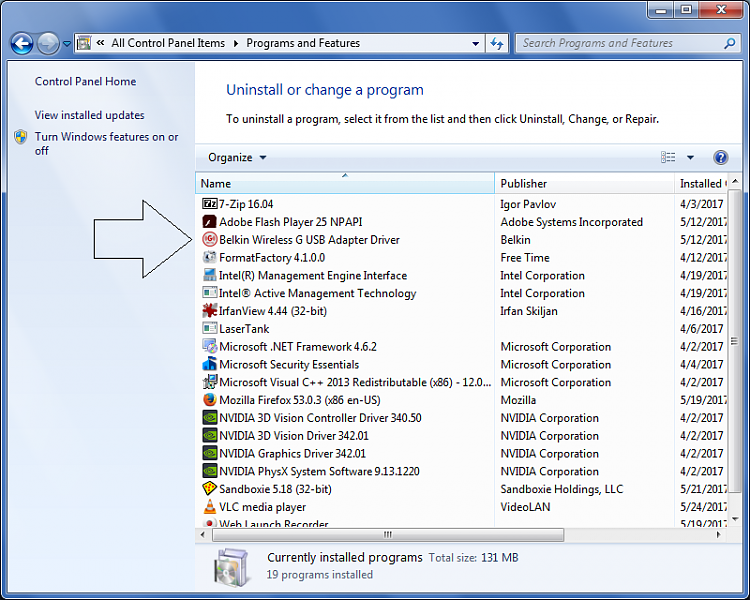The height and width of the screenshot is (600, 750).
Task: Click the vertical scrollbar up arrow
Action: [x=735, y=181]
